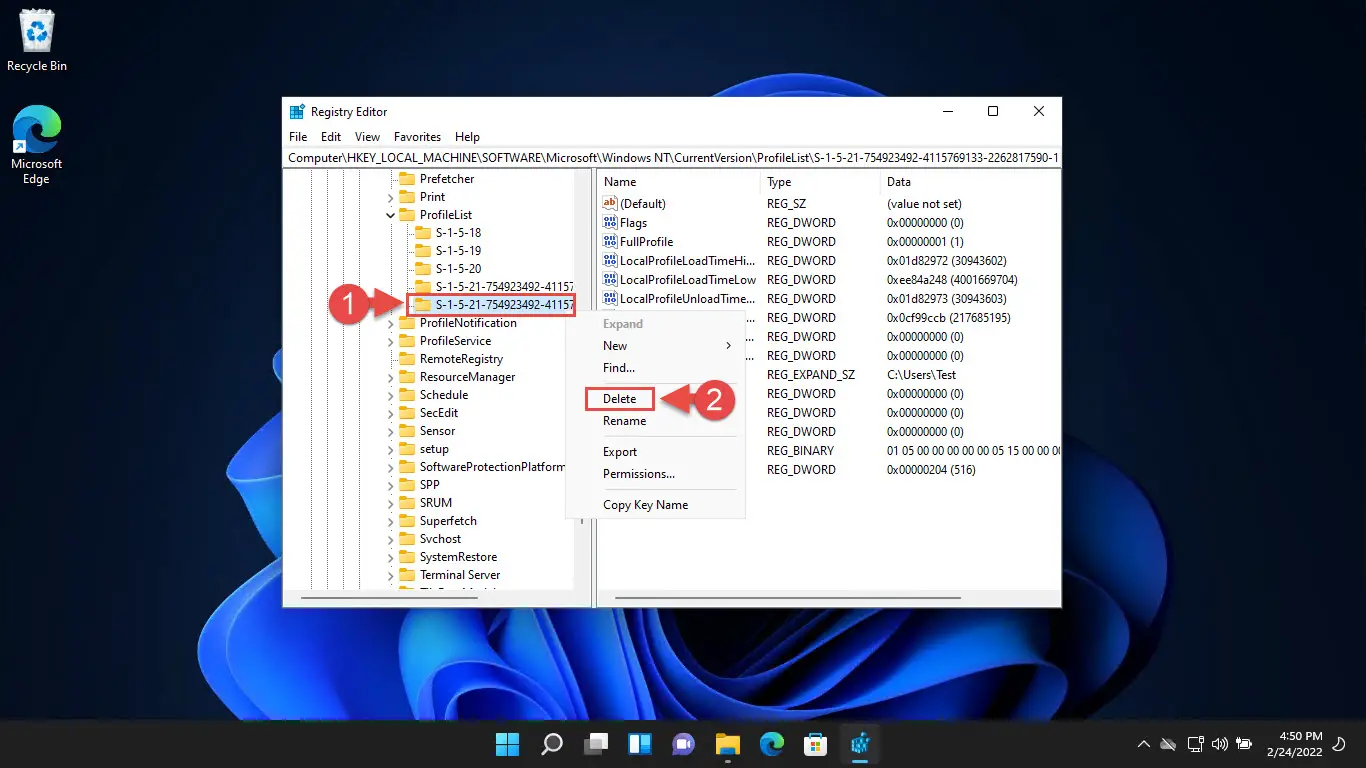Click the Flags DWORD value icon
The height and width of the screenshot is (768, 1366).
coord(610,223)
